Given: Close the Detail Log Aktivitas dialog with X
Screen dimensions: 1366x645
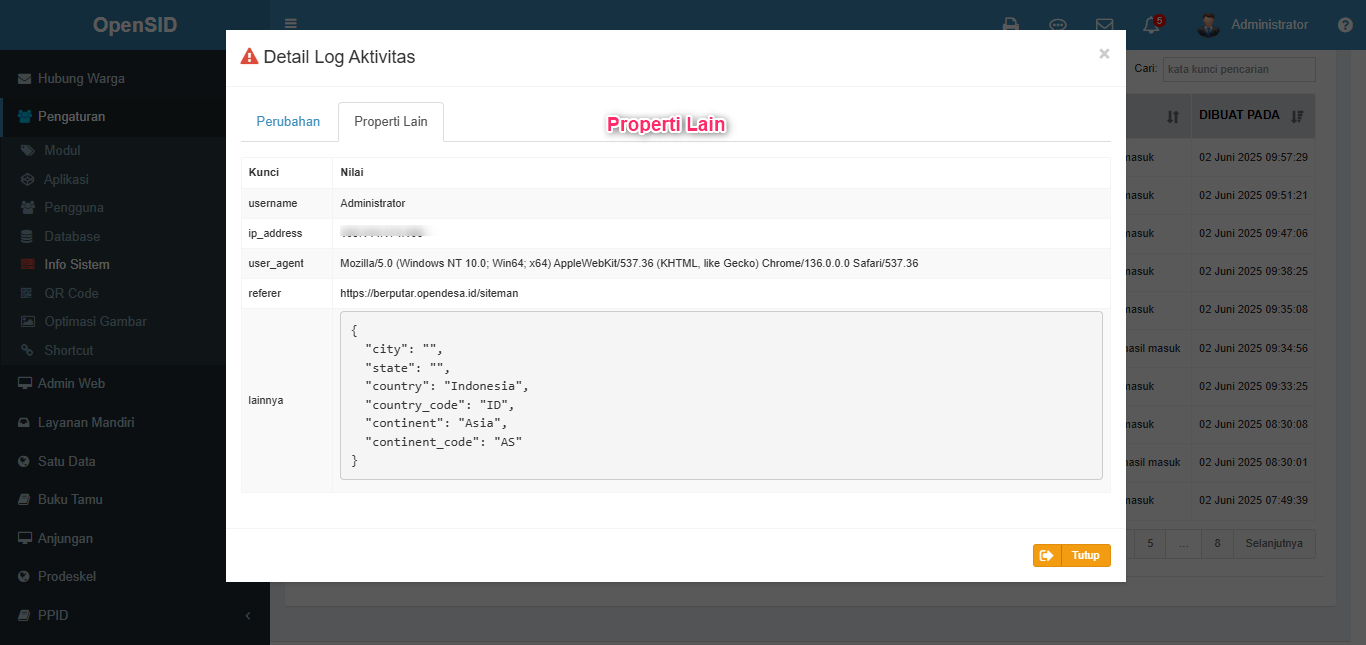Looking at the screenshot, I should click(1104, 54).
